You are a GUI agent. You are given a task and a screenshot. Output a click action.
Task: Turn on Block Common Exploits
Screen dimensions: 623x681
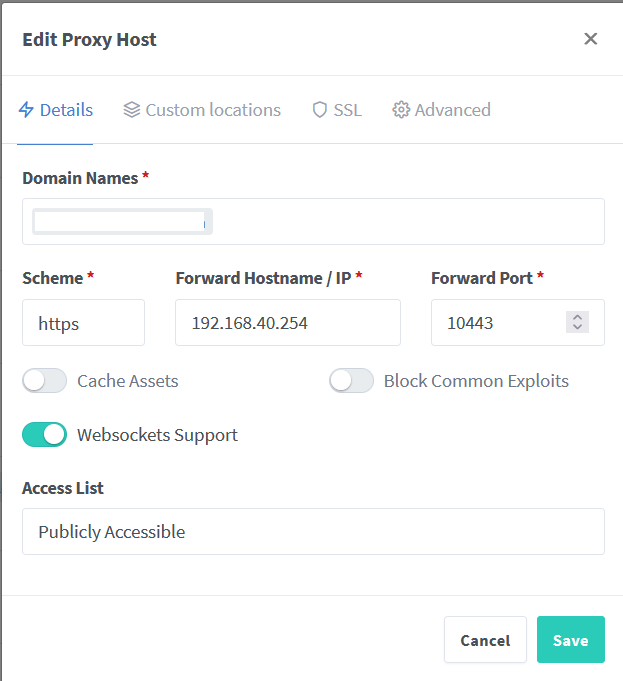point(351,381)
